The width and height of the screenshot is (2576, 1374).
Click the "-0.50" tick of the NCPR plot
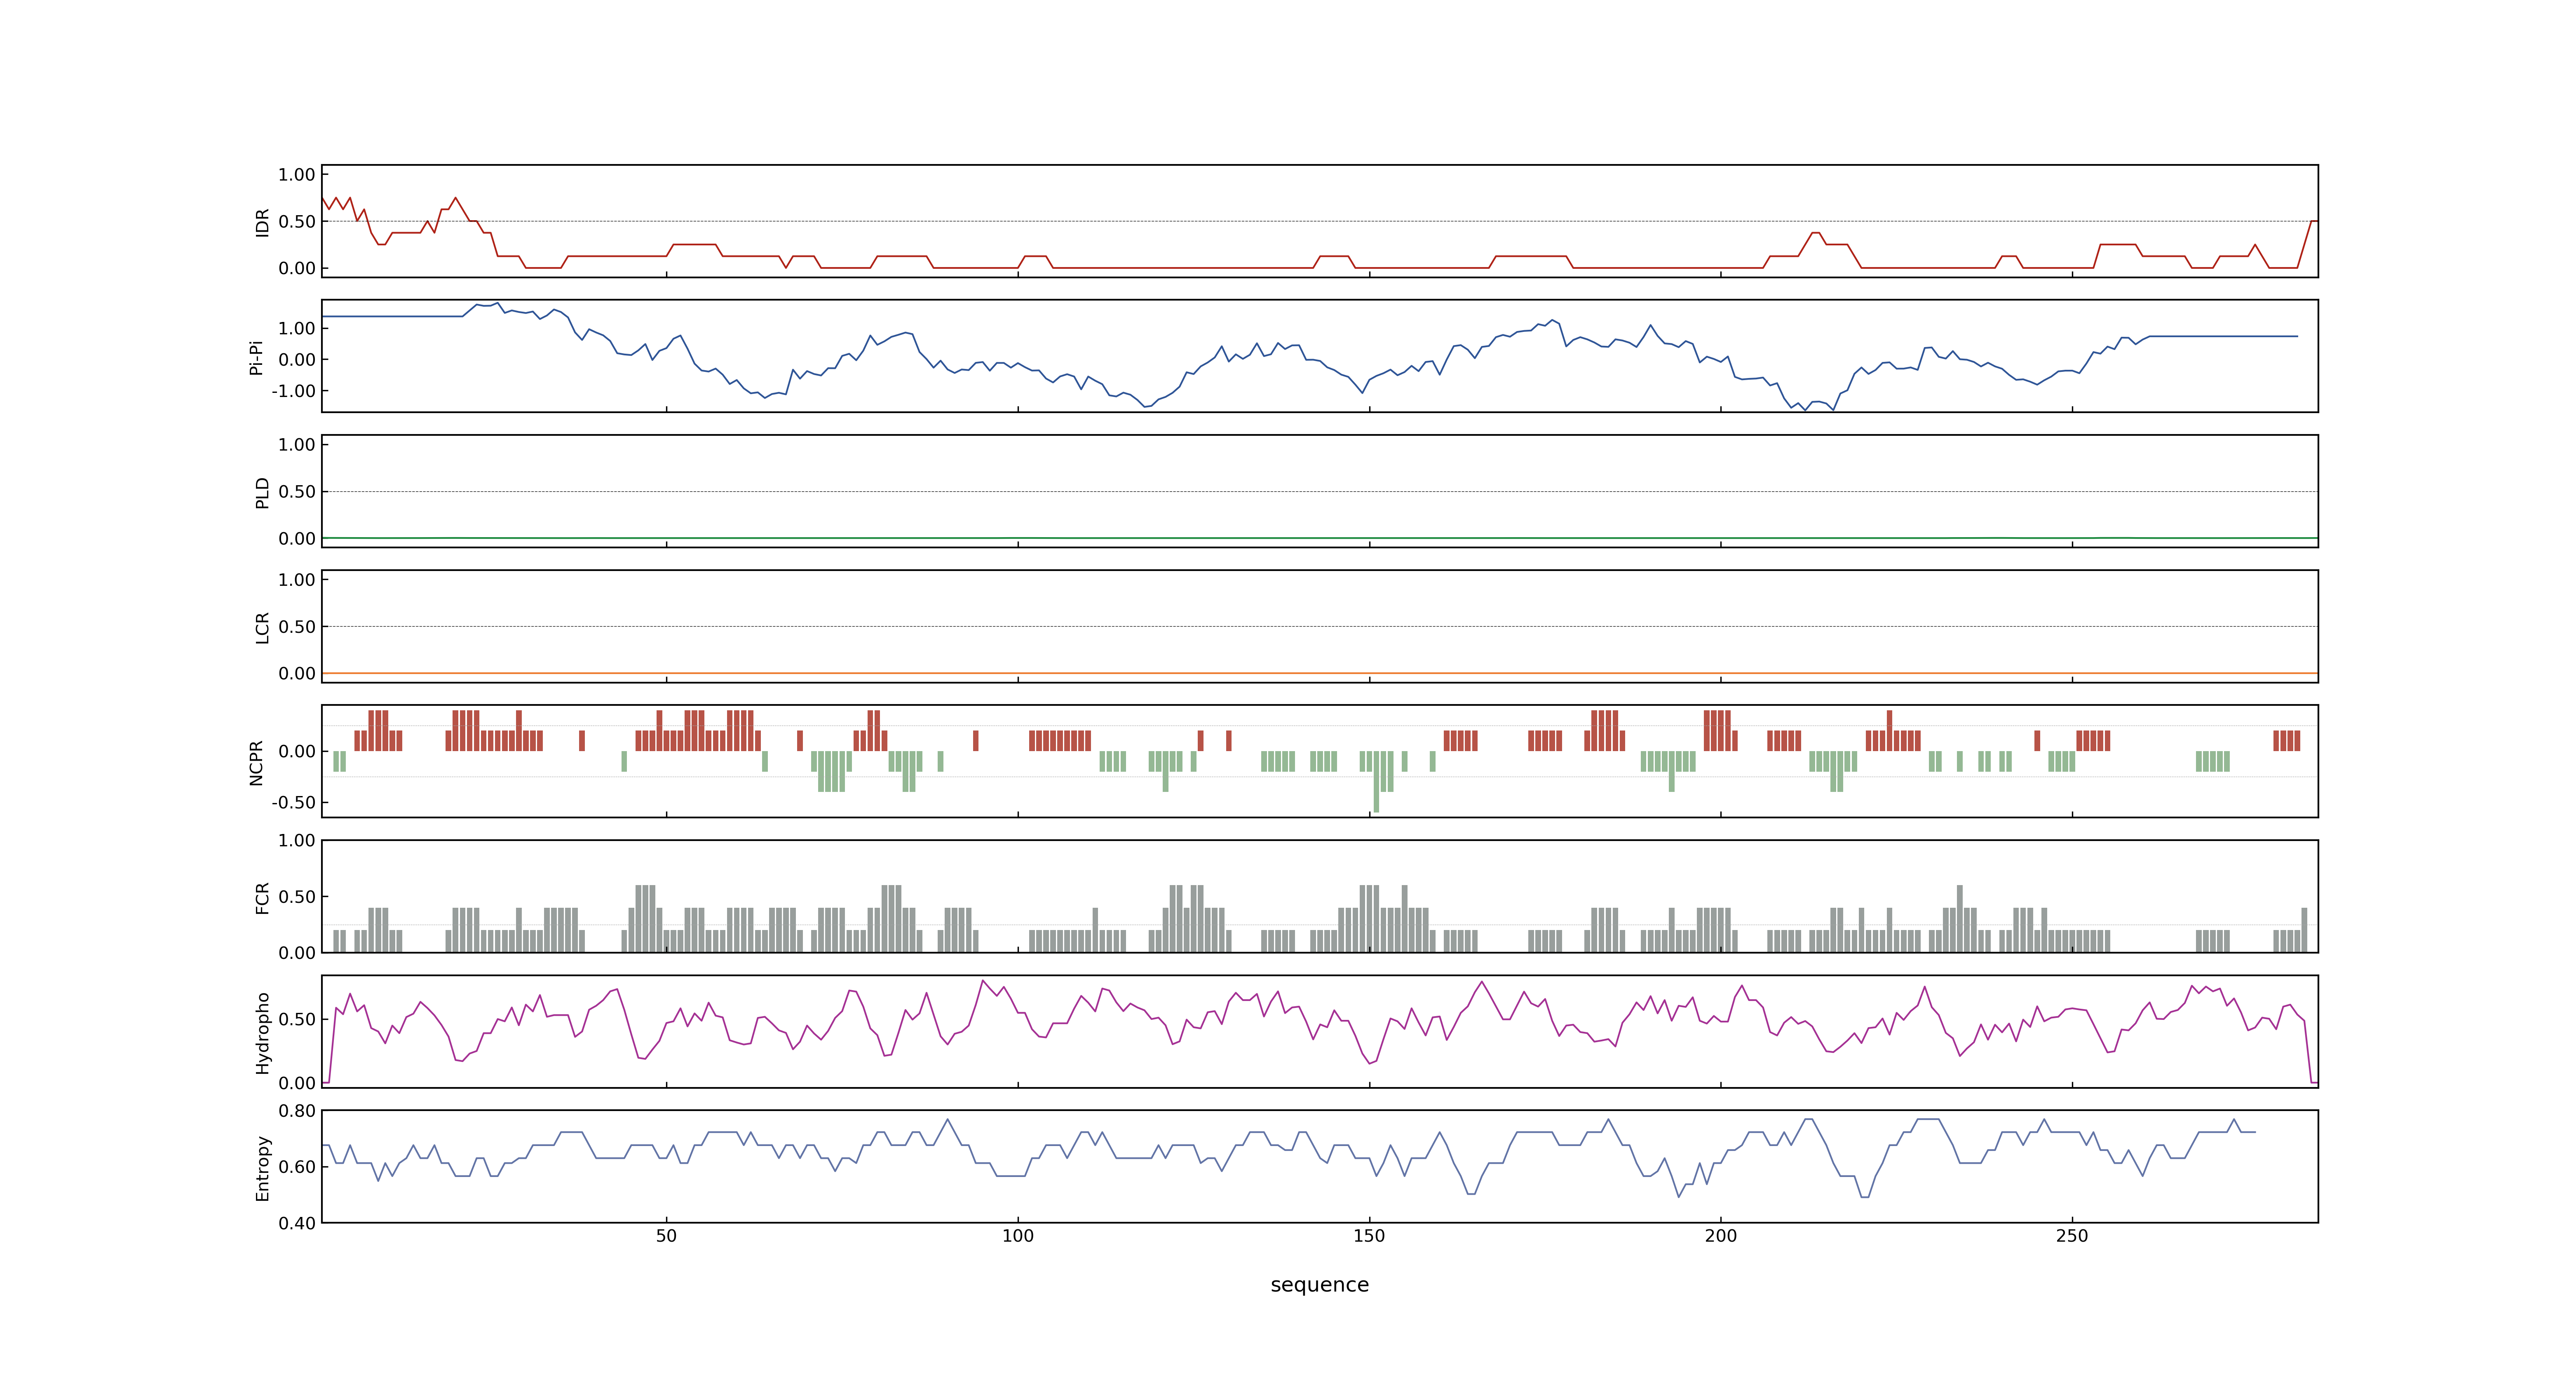293,803
